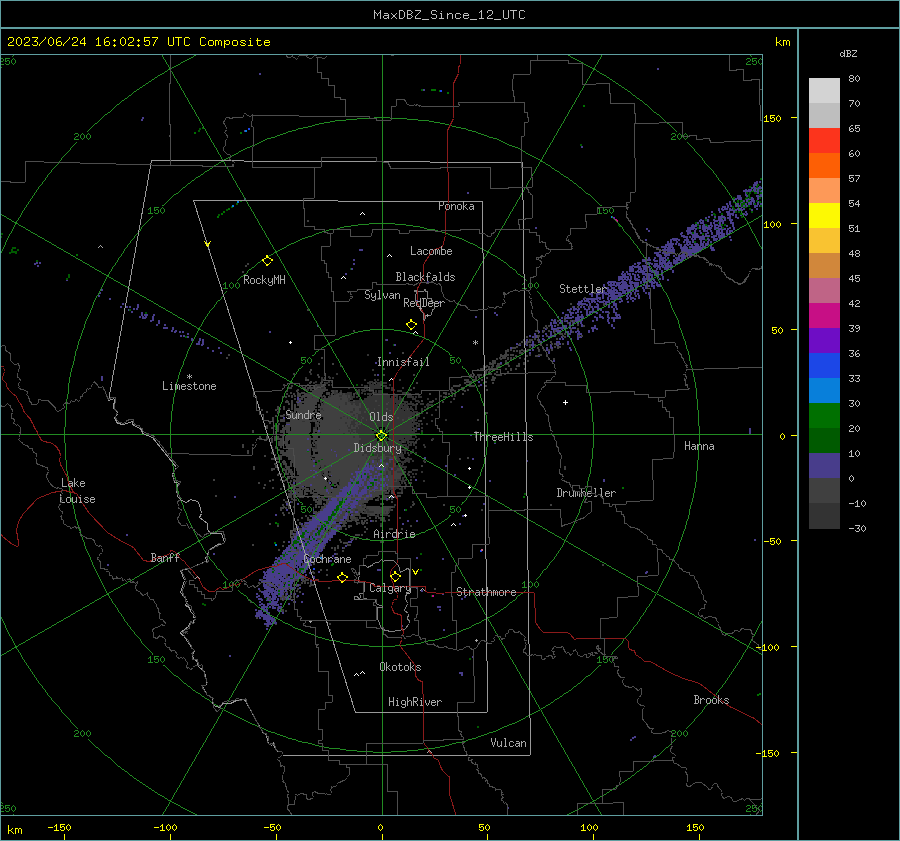Click the magenta 39-42 dBZ legend swatch
900x841 pixels.
(x=824, y=316)
